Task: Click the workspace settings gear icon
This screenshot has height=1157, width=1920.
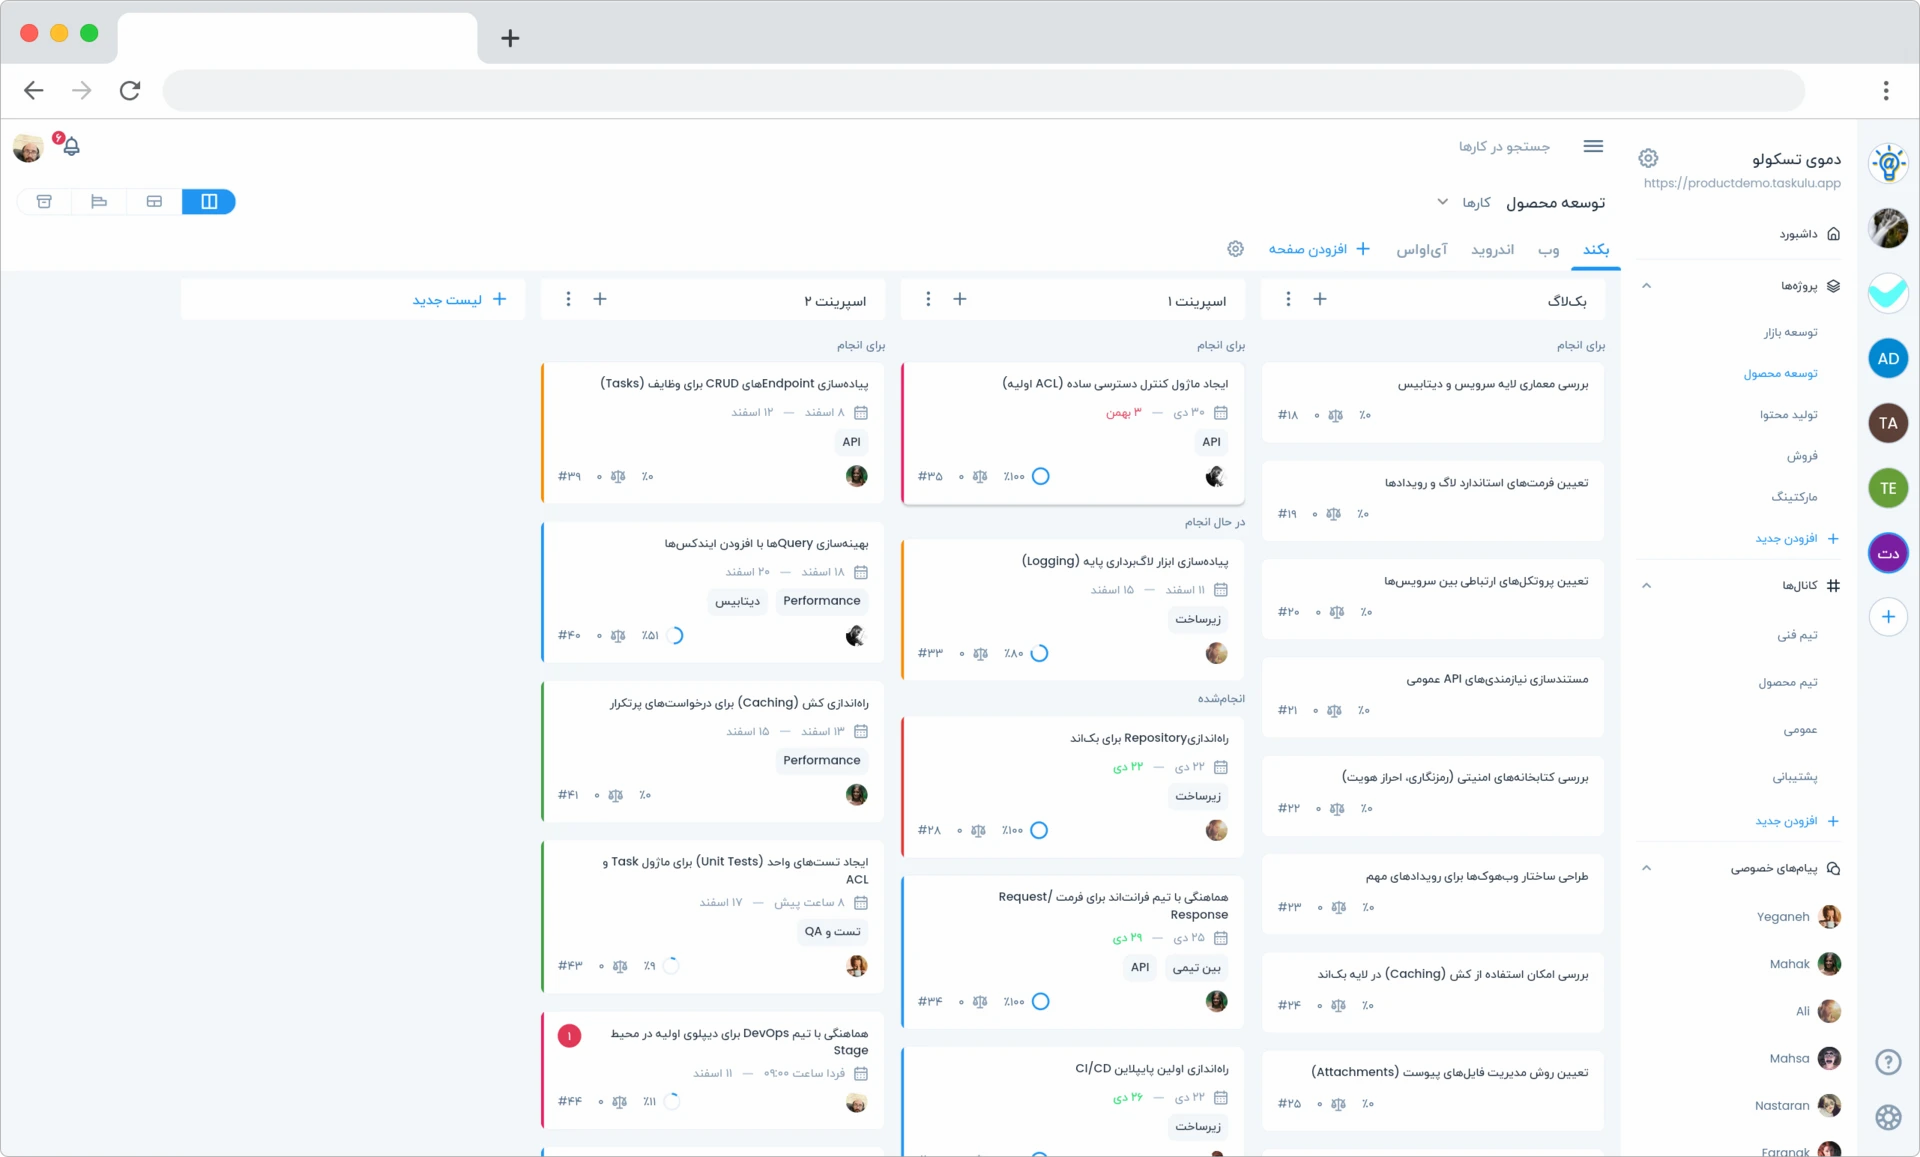Action: 1648,158
